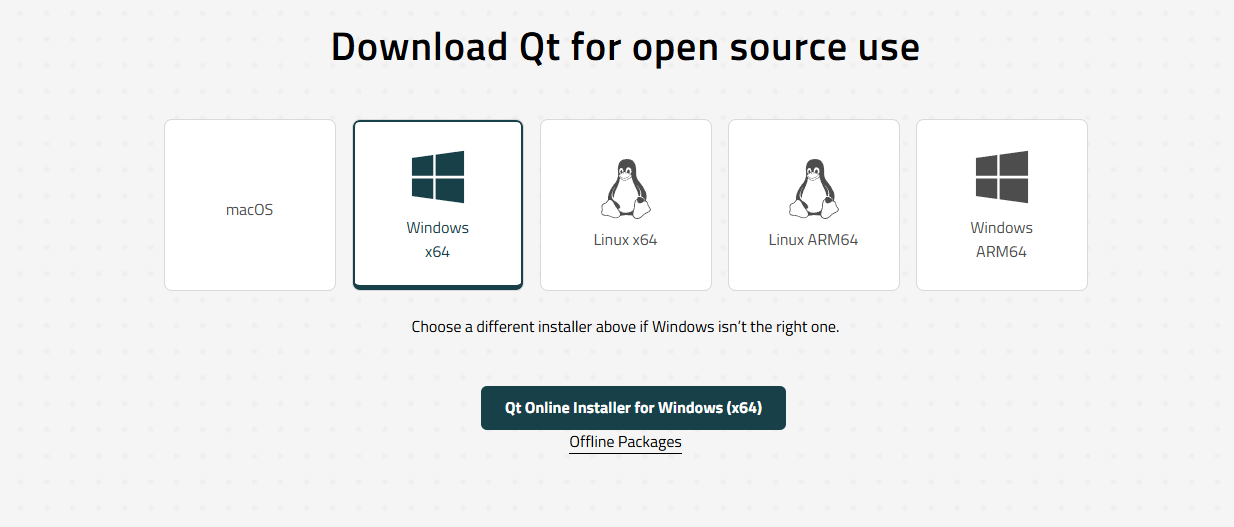Download the Qt Online Installer for Windows
Viewport: 1234px width, 527px height.
[633, 408]
